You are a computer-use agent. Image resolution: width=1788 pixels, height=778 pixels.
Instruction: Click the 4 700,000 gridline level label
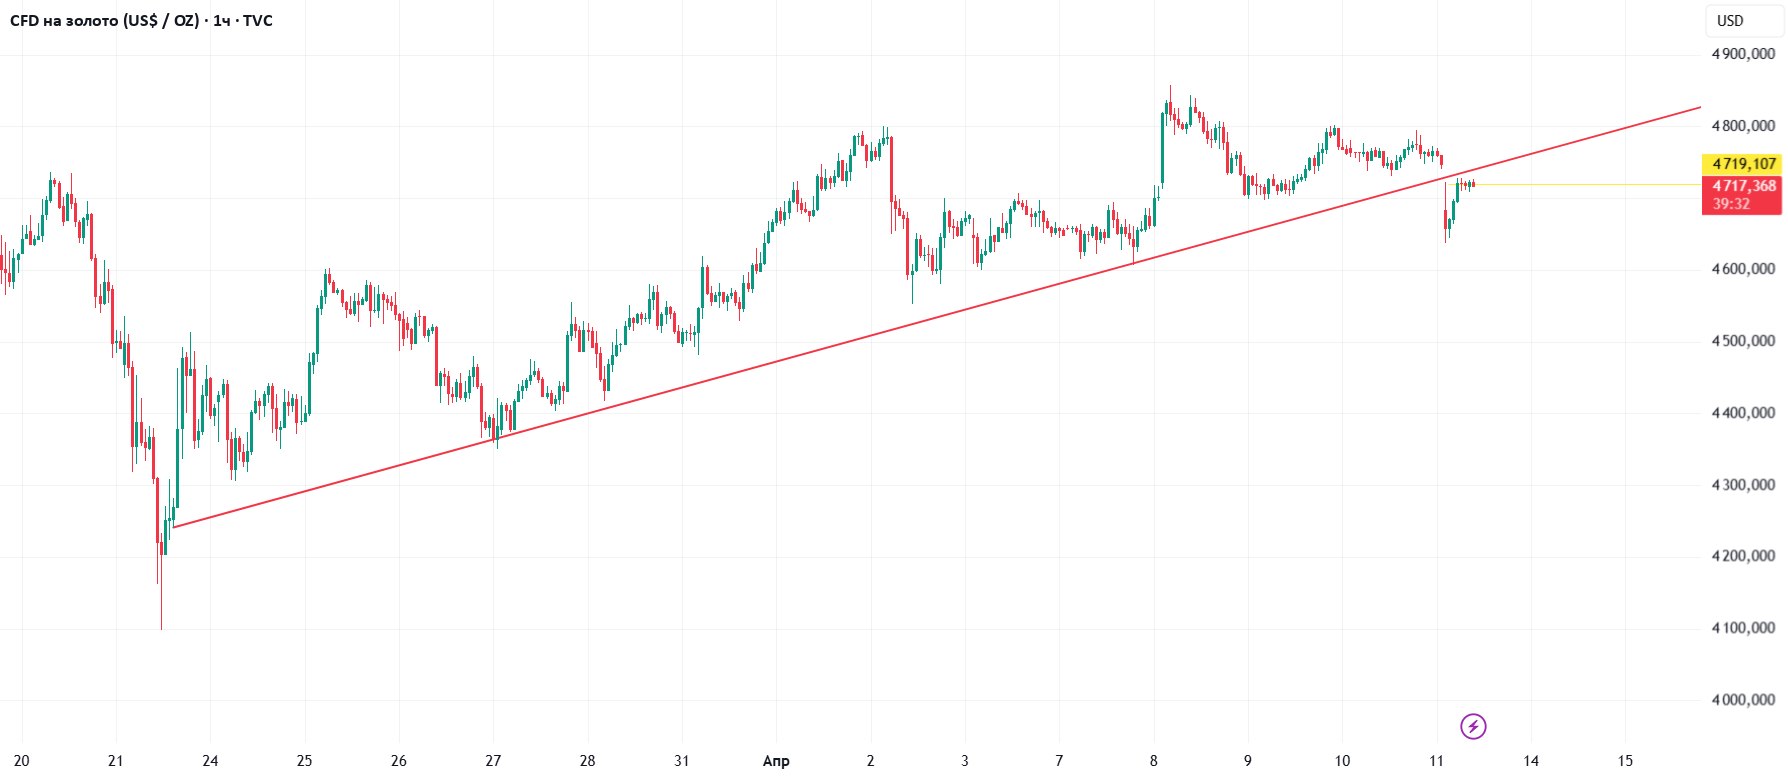[1743, 198]
